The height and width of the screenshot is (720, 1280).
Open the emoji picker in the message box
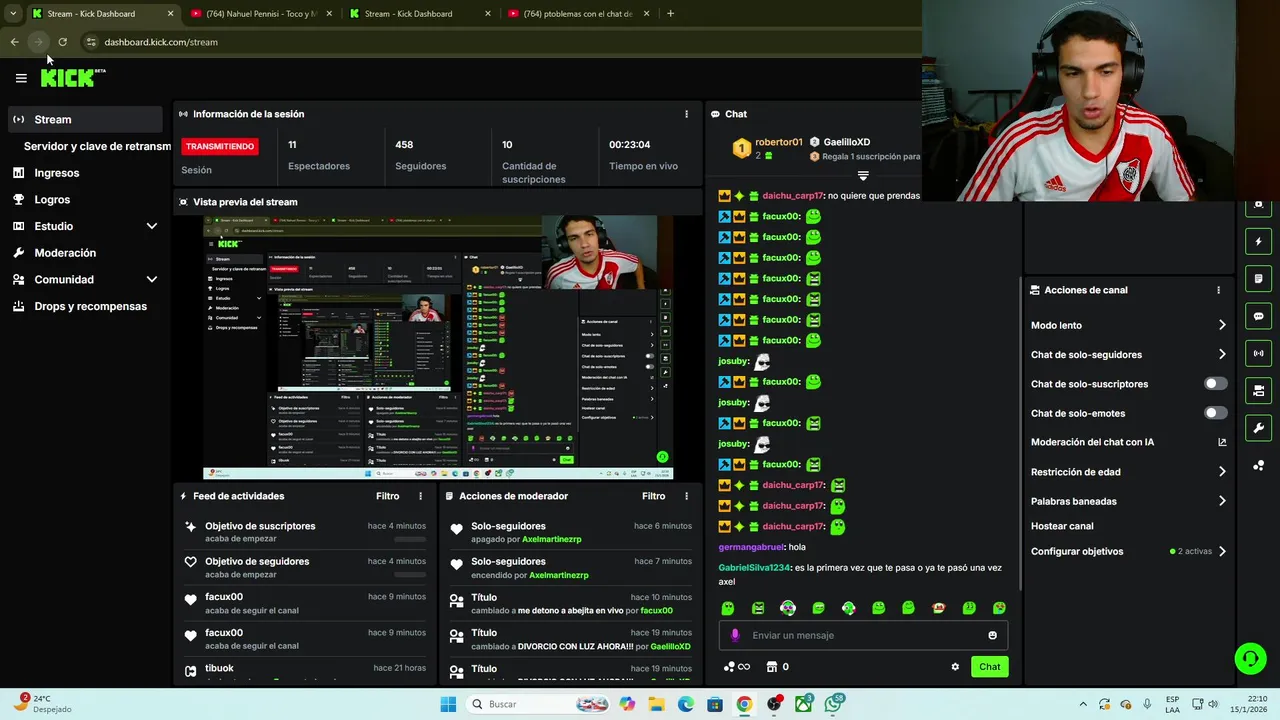pyautogui.click(x=992, y=635)
